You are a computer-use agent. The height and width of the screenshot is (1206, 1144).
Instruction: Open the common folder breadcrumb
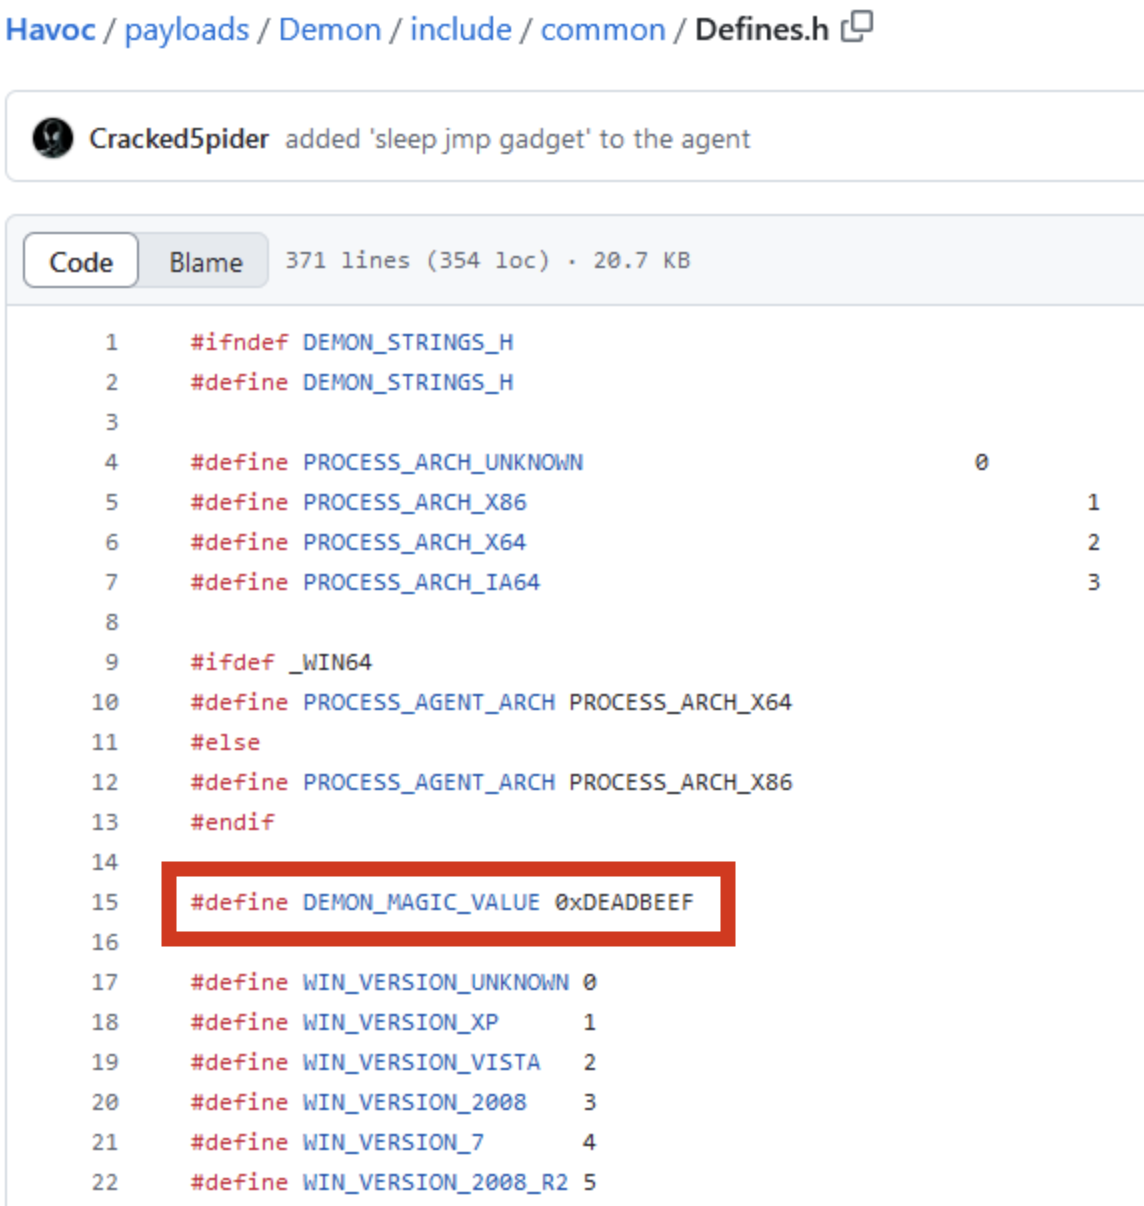(x=602, y=30)
